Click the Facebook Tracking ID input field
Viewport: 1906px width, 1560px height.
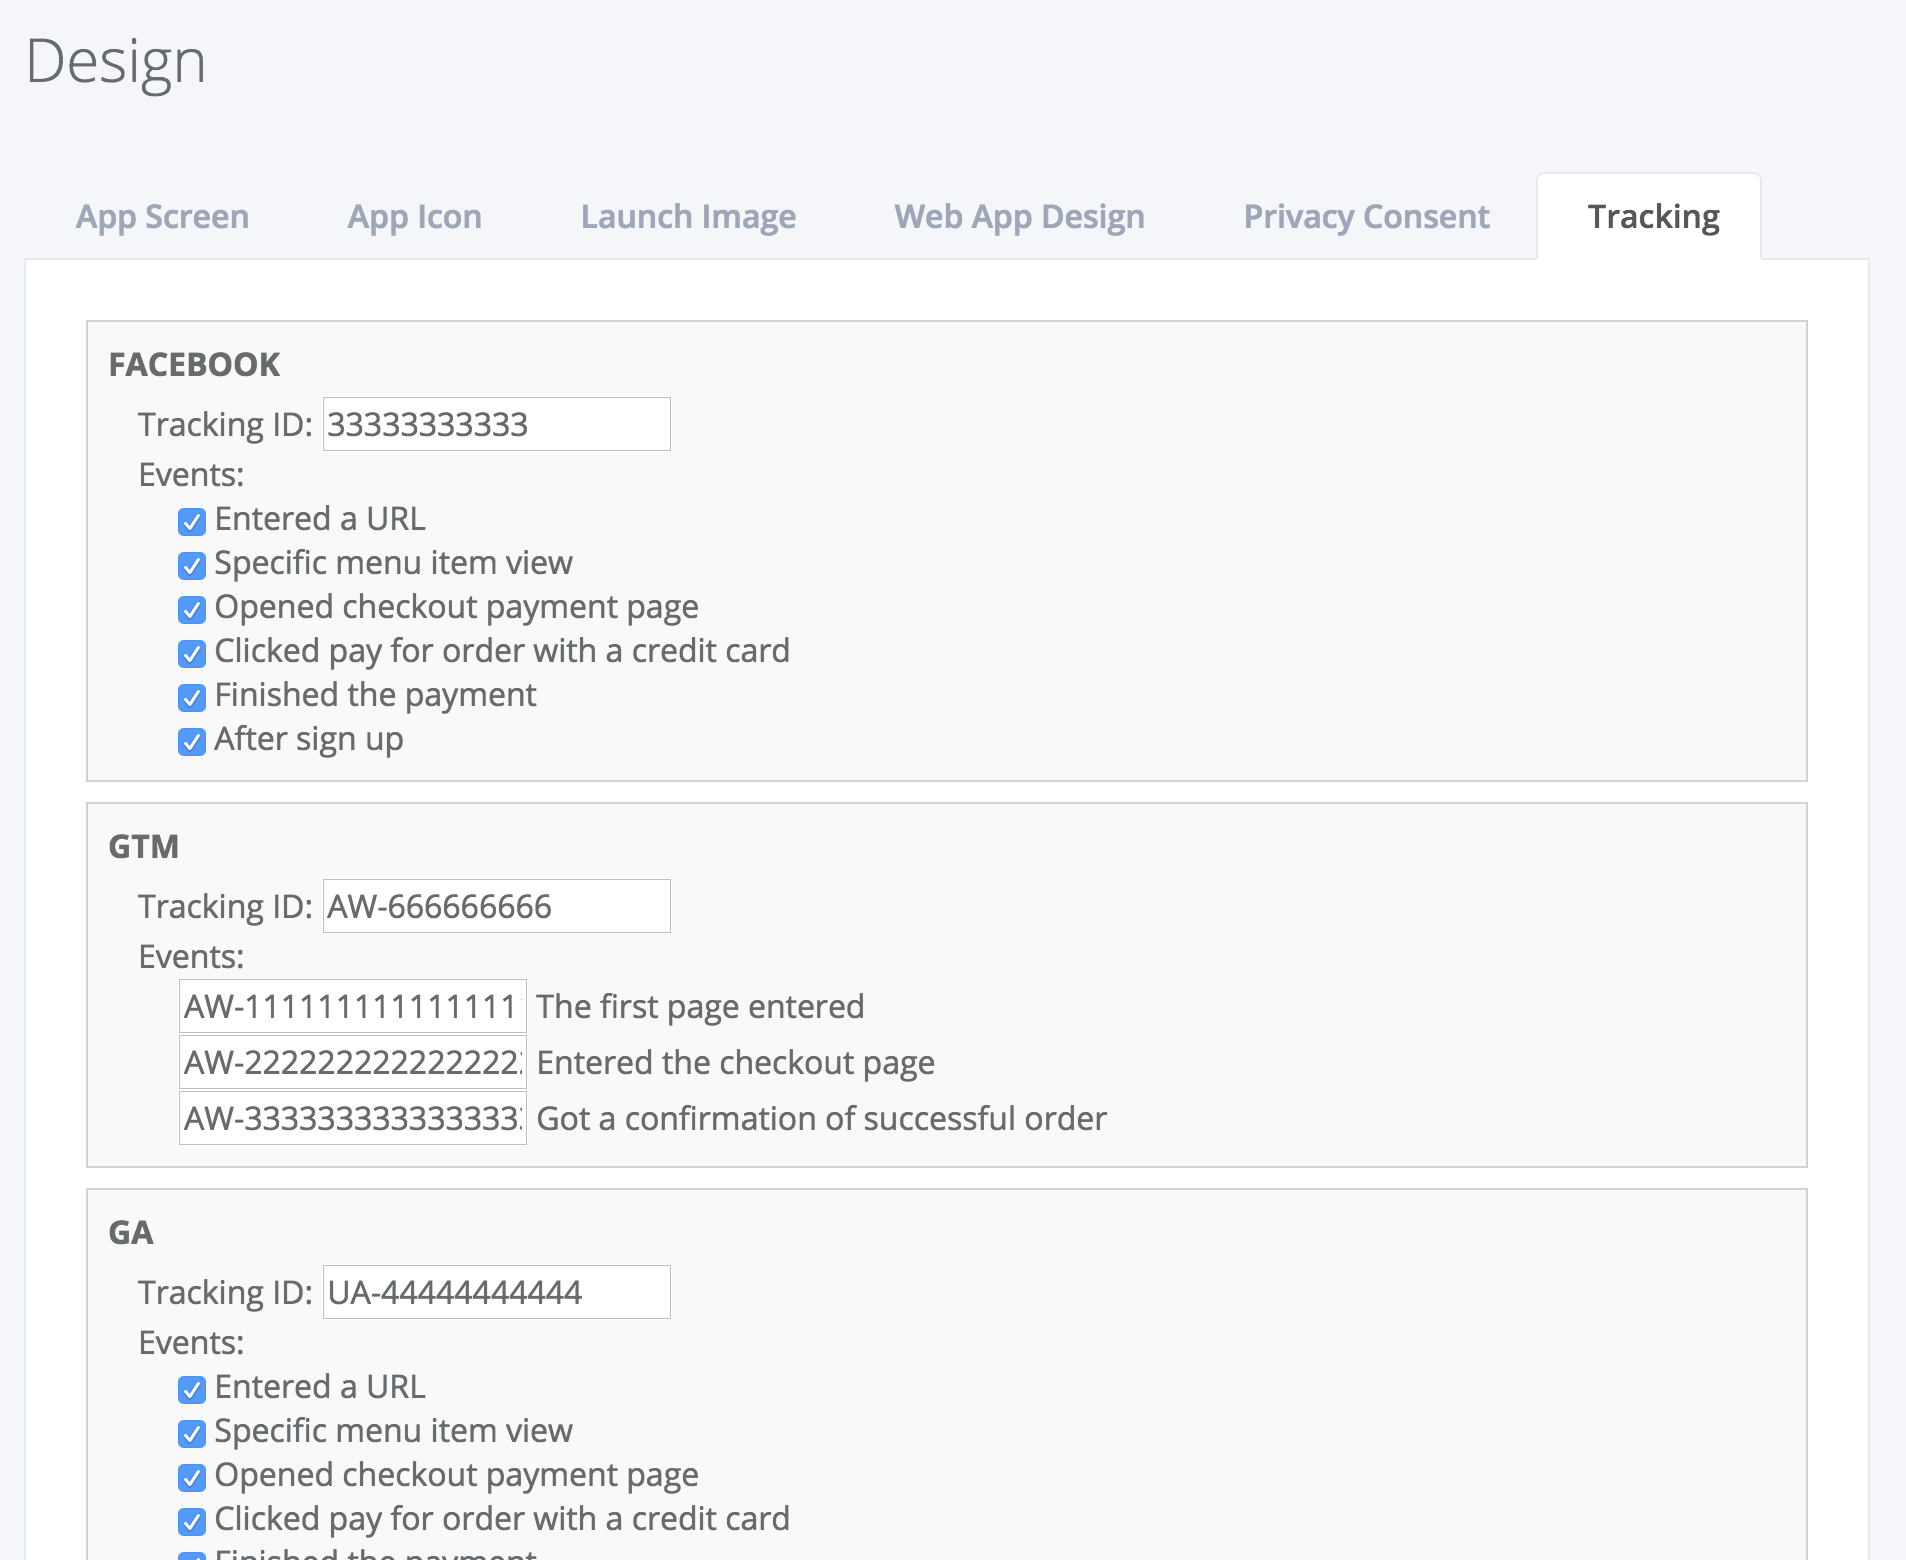pyautogui.click(x=496, y=424)
